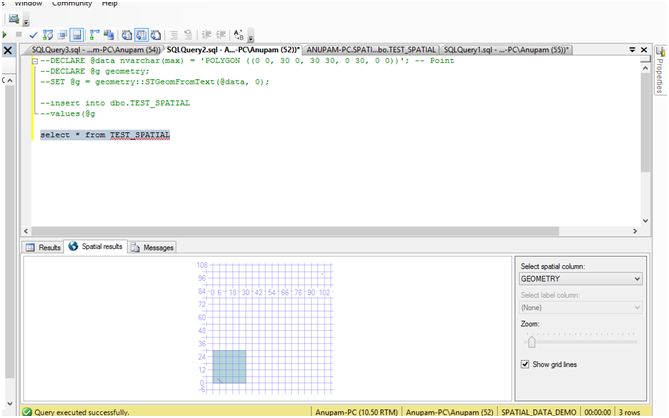Click the blue polygon in spatial results
The image size is (669, 418).
click(229, 366)
